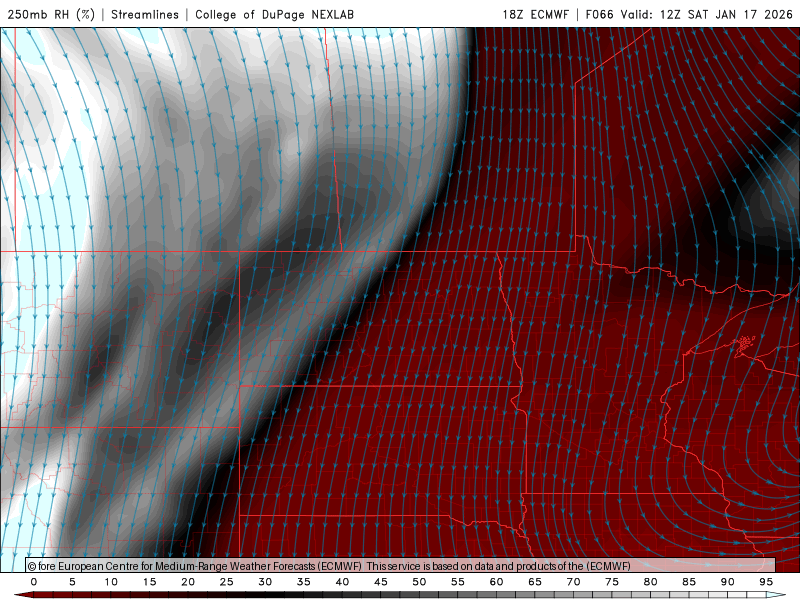Click the "20" value on the color scale

click(188, 582)
